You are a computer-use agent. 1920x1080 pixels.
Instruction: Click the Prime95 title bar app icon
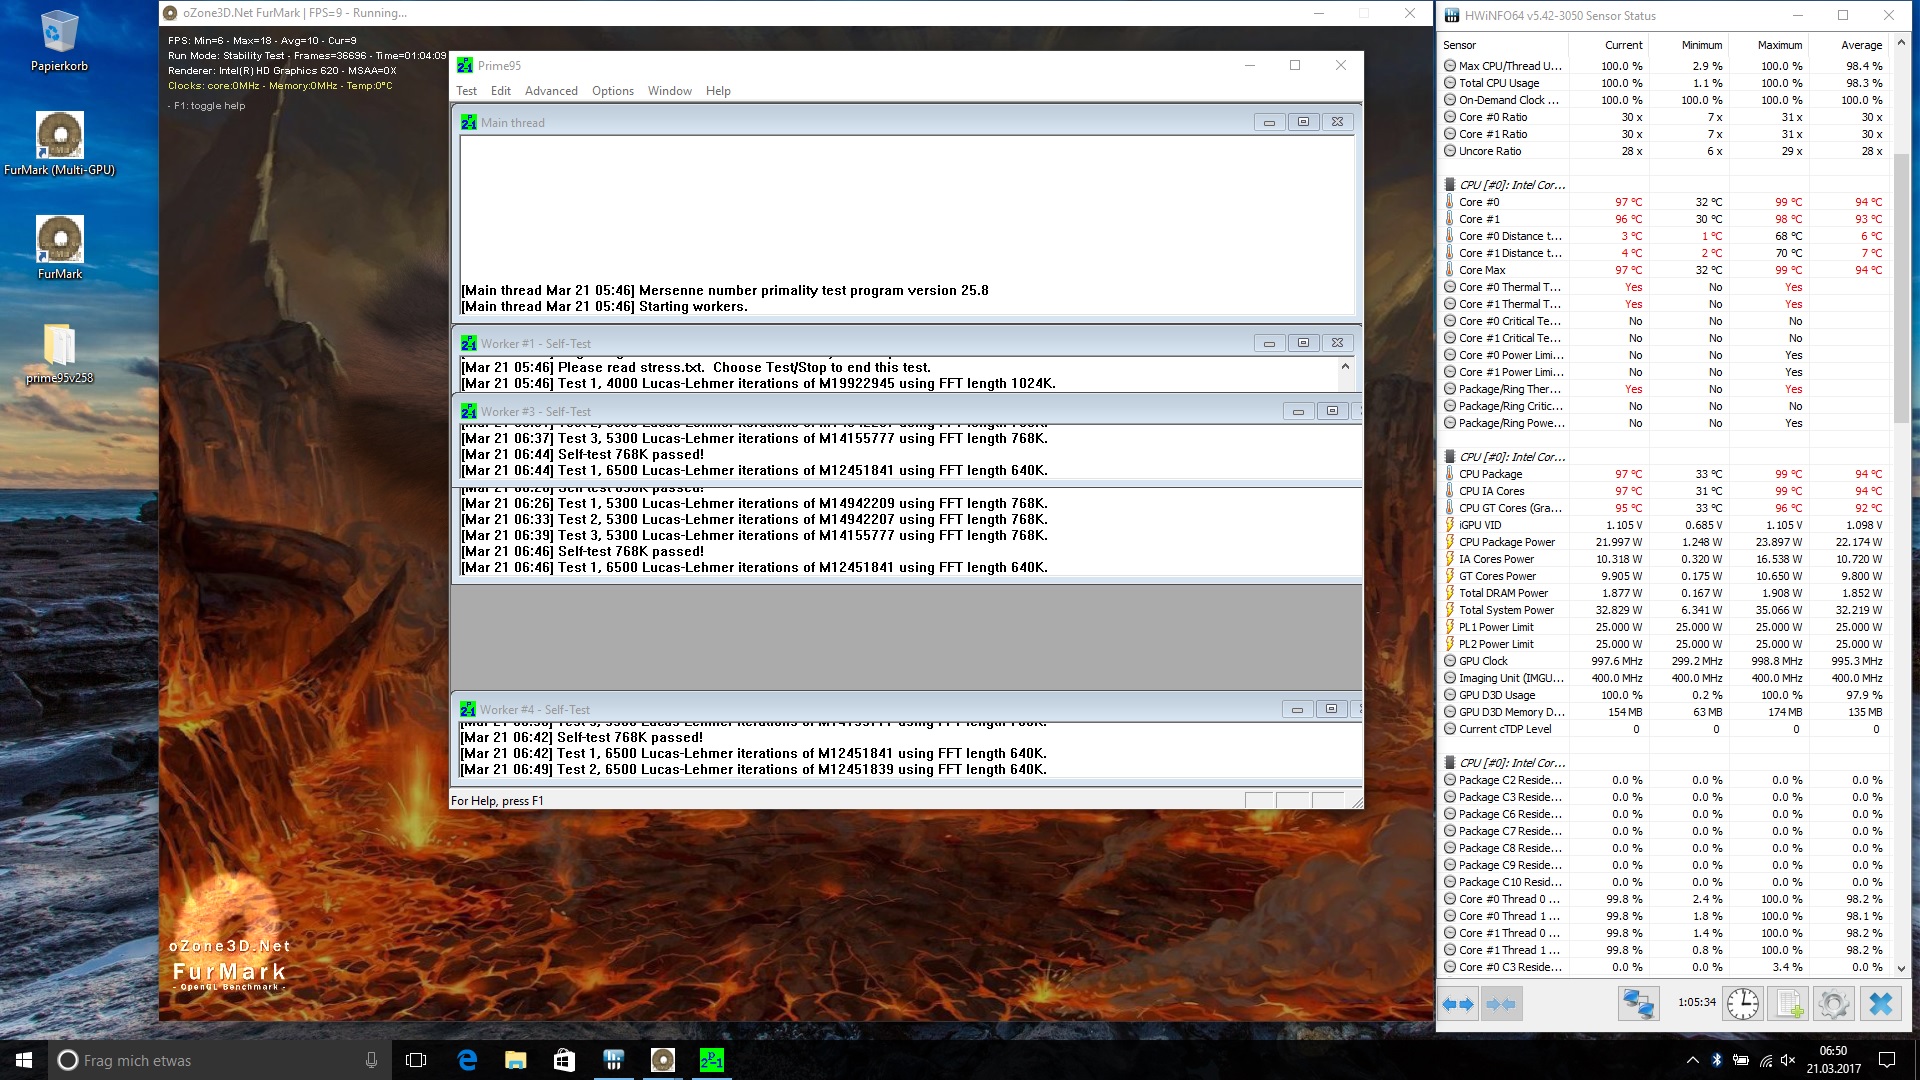coord(465,66)
